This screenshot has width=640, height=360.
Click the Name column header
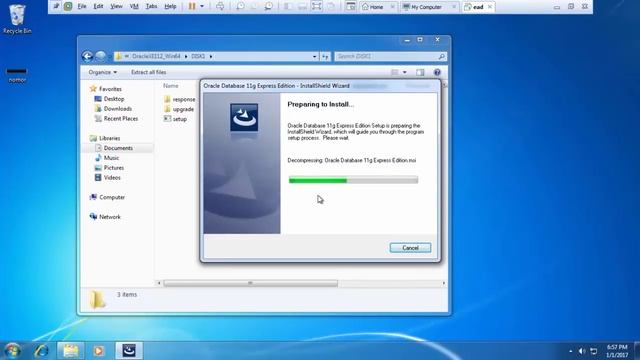171,86
